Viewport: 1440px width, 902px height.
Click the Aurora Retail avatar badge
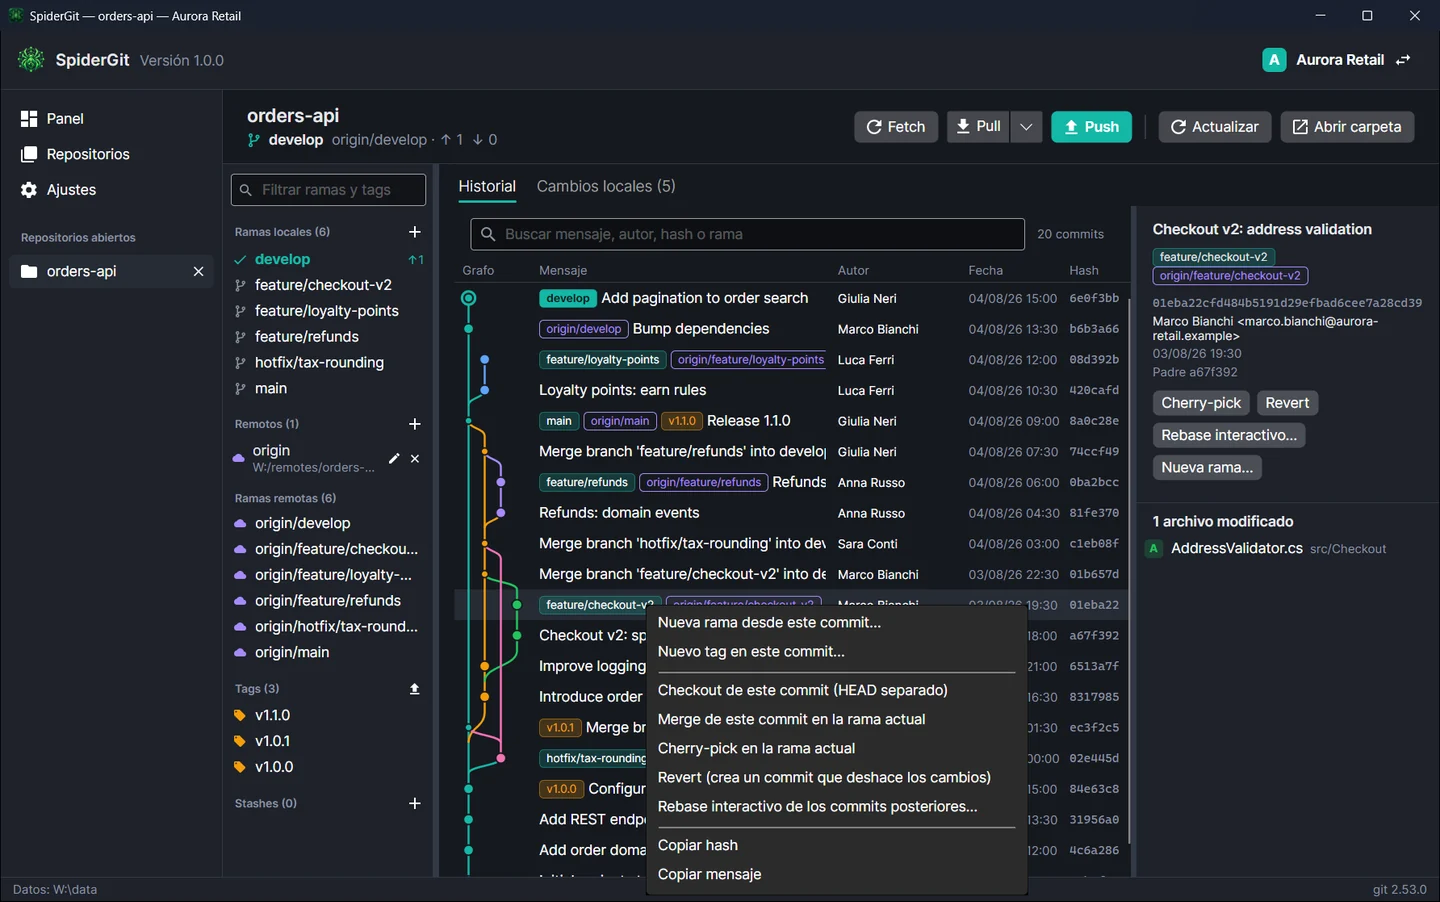1274,60
